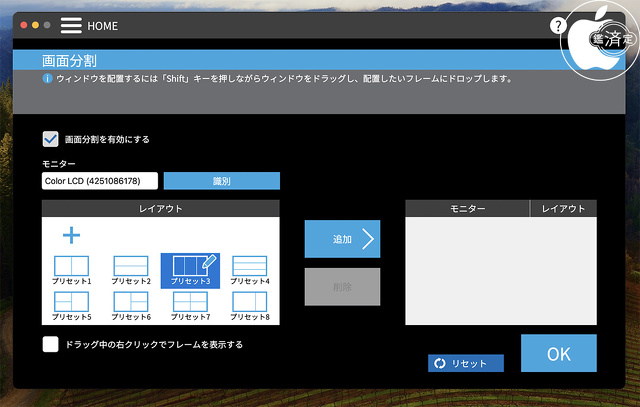The image size is (640, 407).
Task: Disable the 画面分割を有効にする checkbox
Action: tap(51, 139)
